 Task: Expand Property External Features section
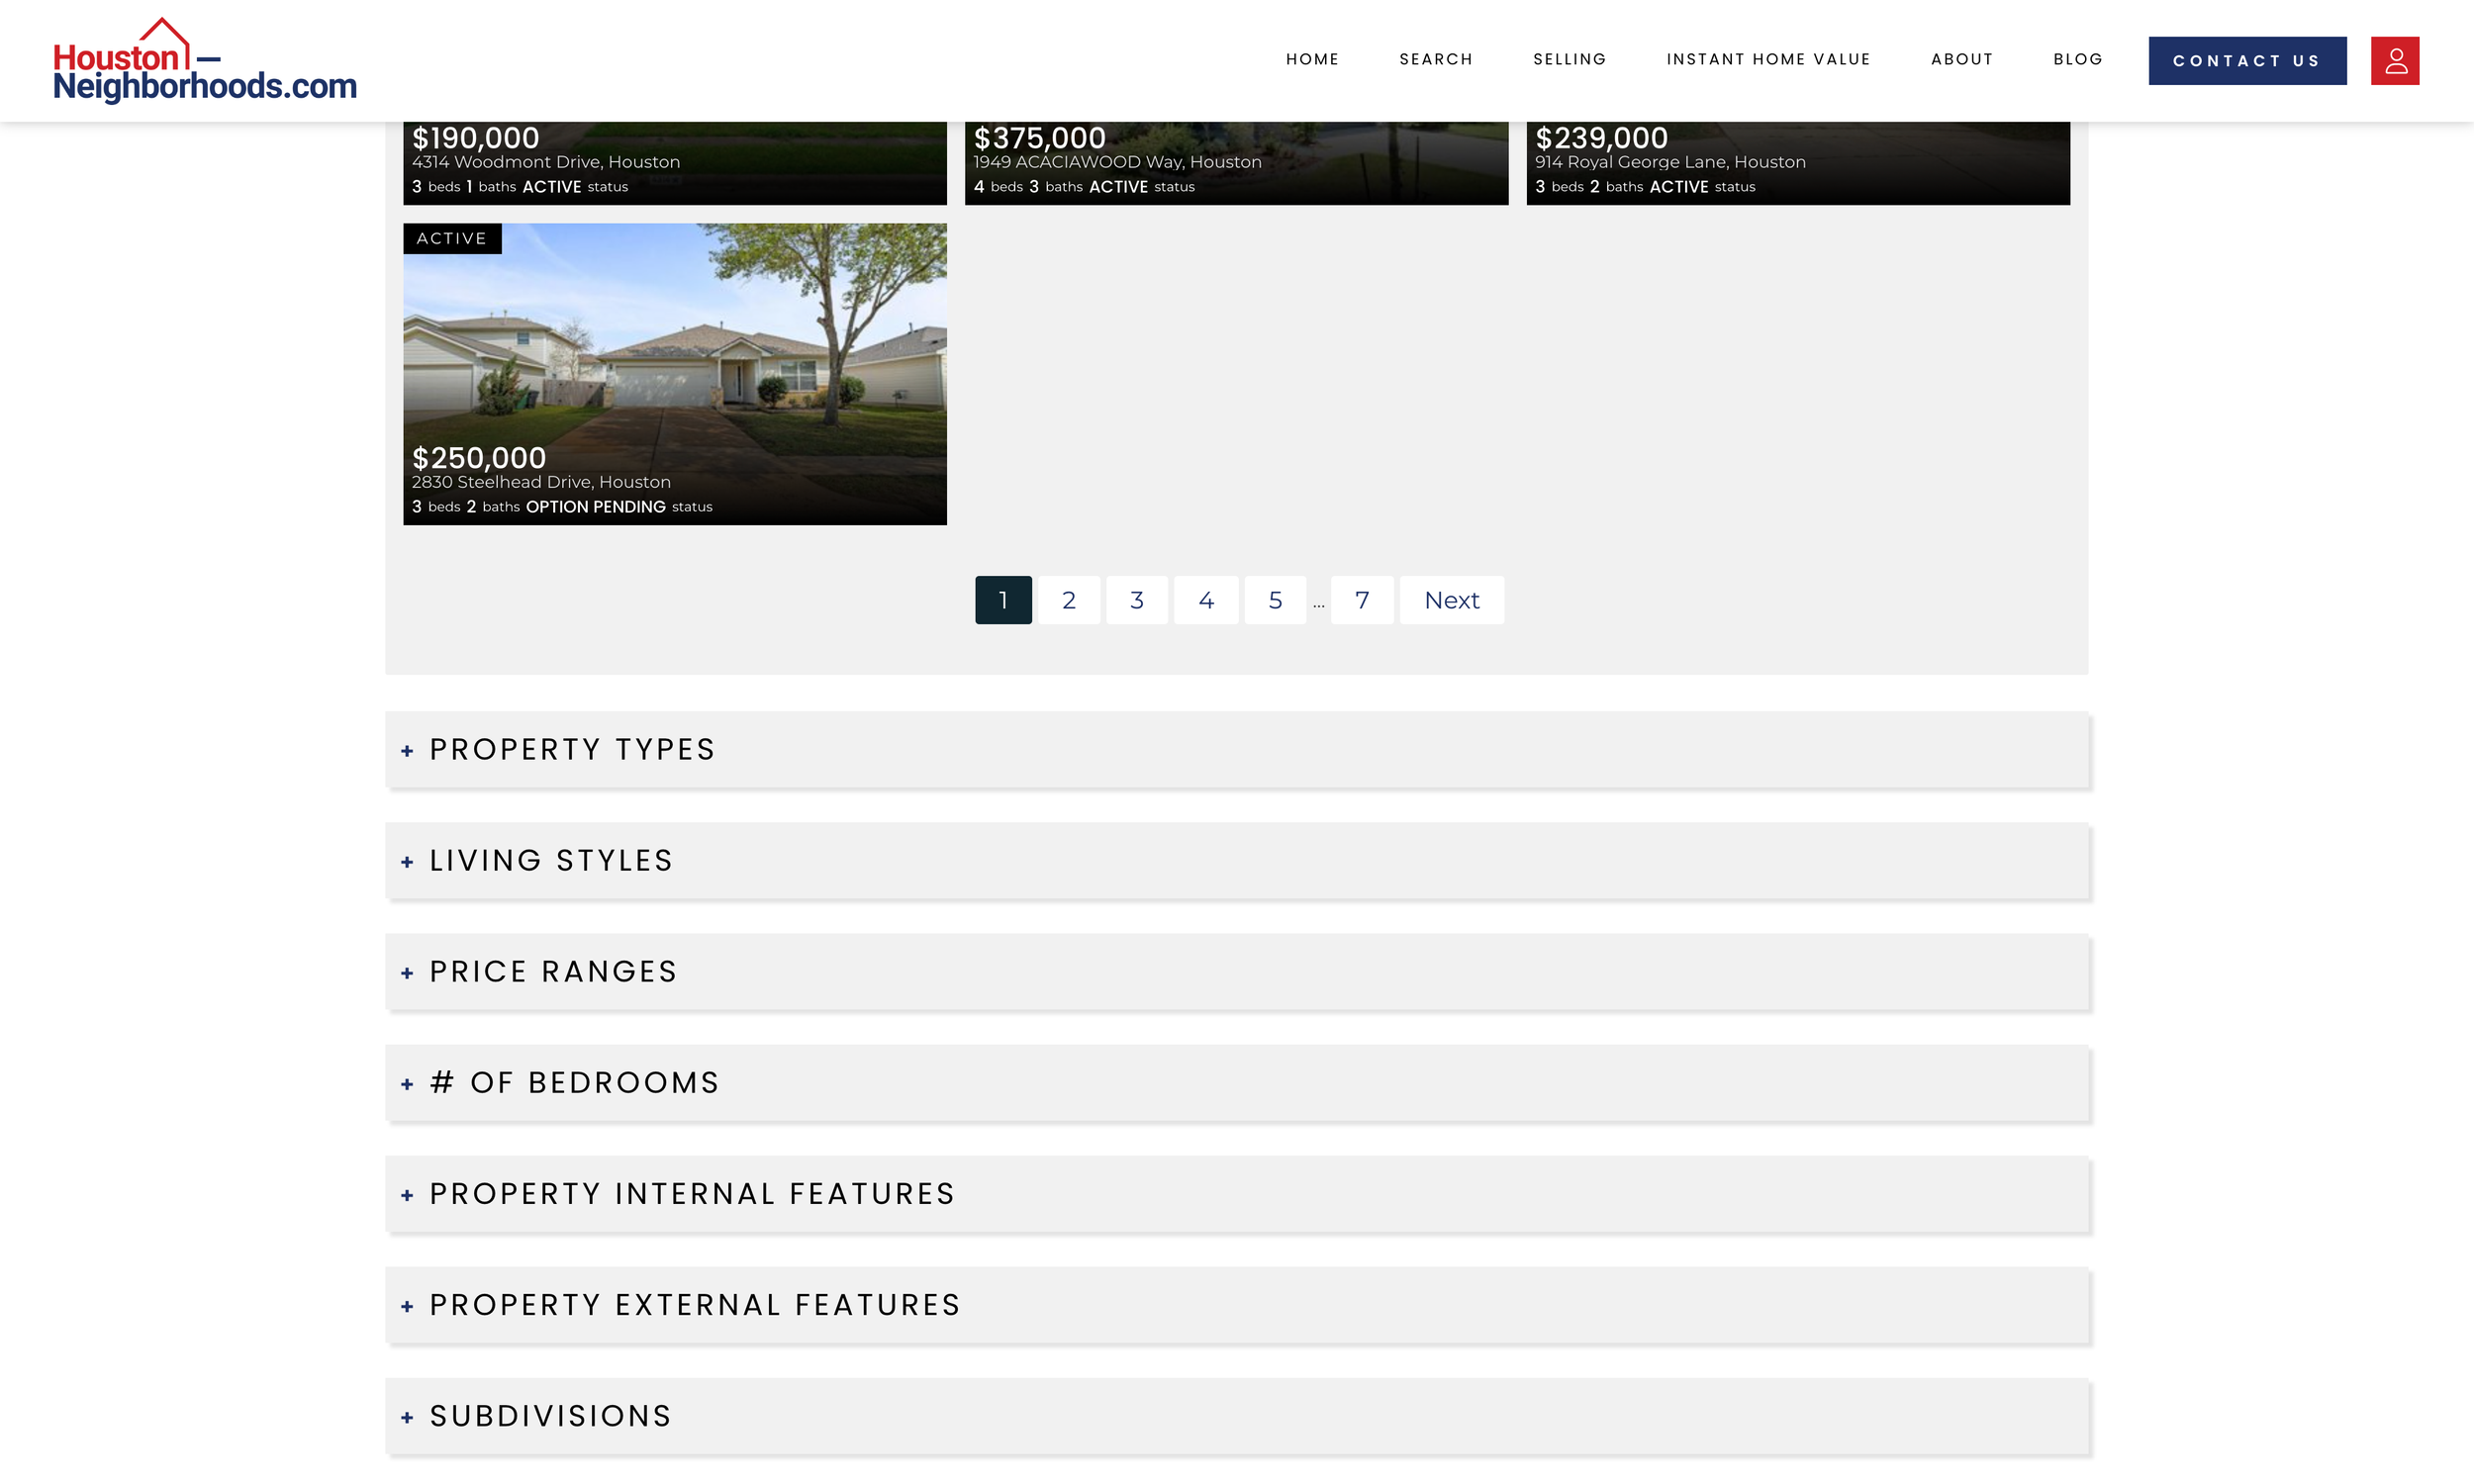point(1237,1305)
